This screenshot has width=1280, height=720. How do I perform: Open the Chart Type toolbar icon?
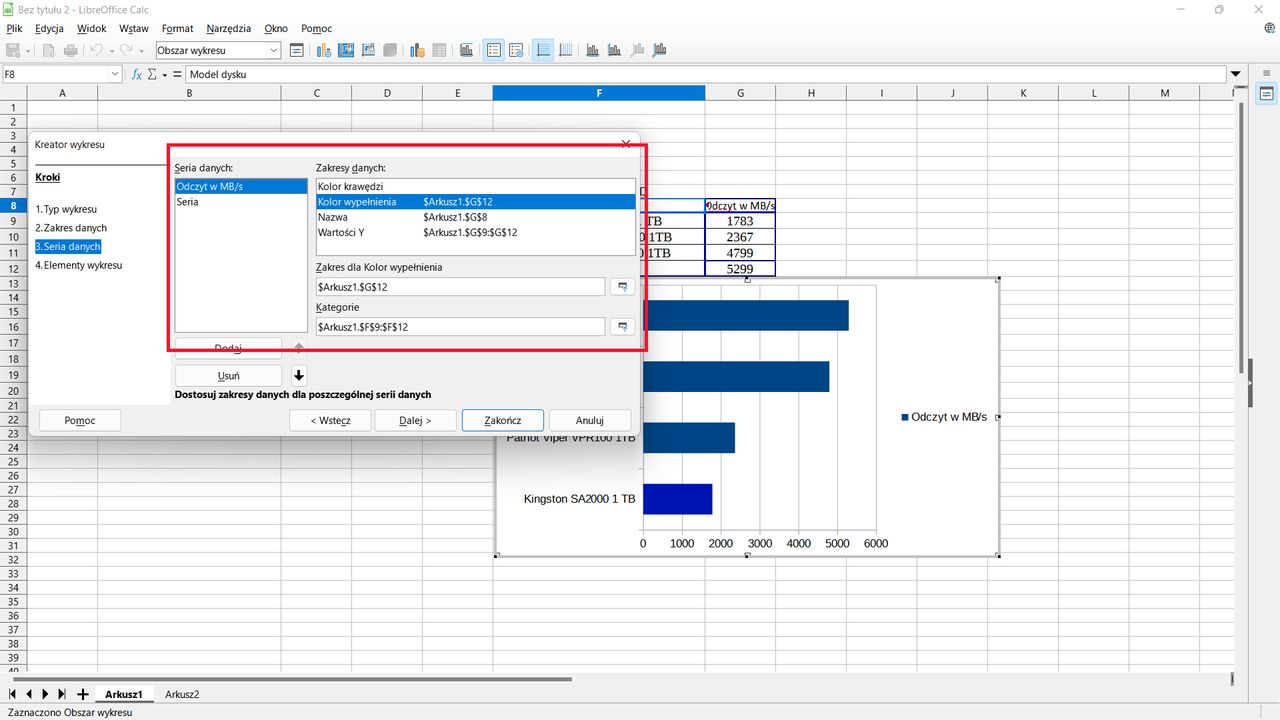324,50
